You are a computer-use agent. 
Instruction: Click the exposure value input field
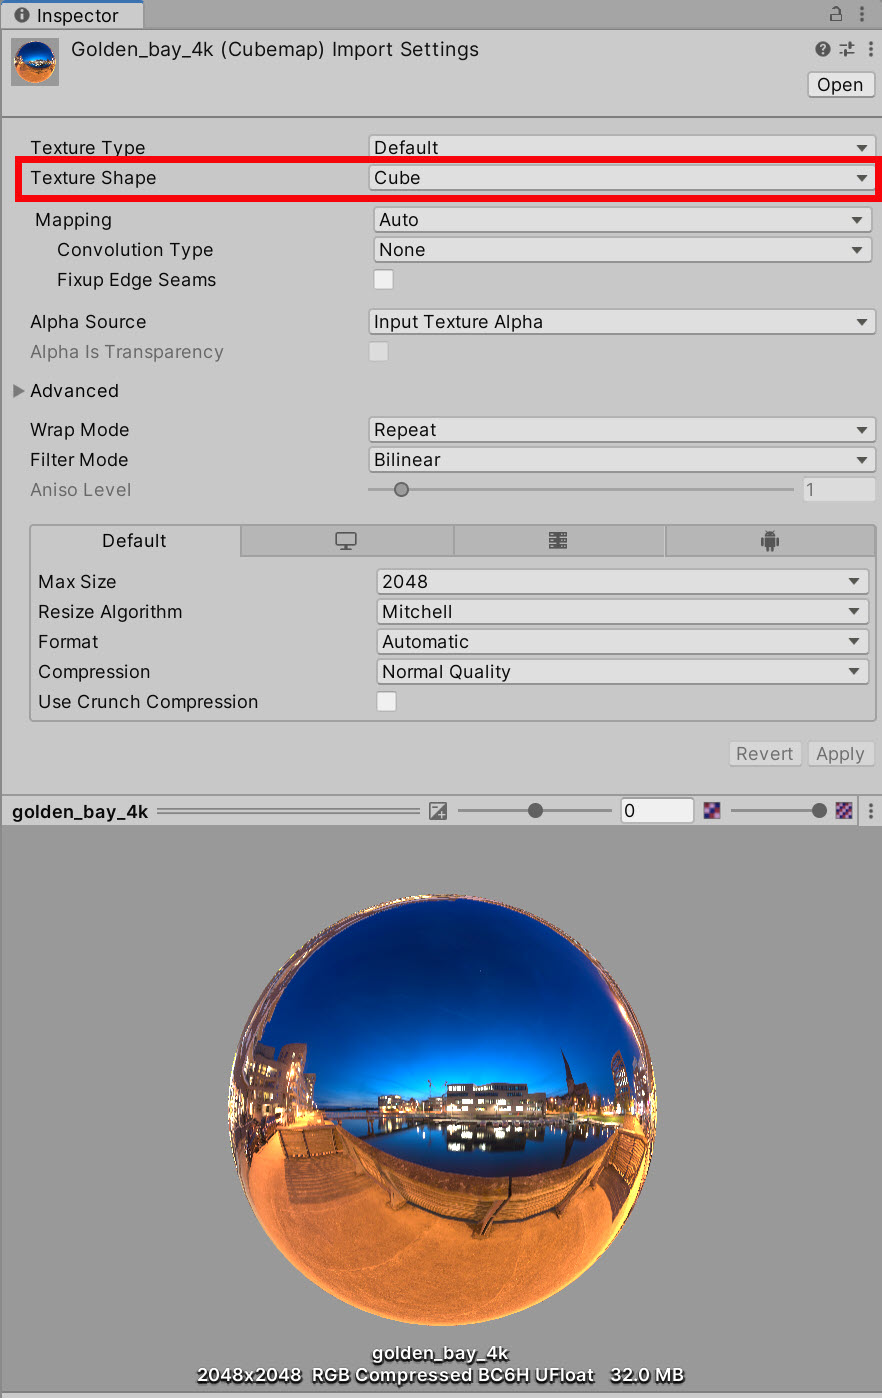657,811
